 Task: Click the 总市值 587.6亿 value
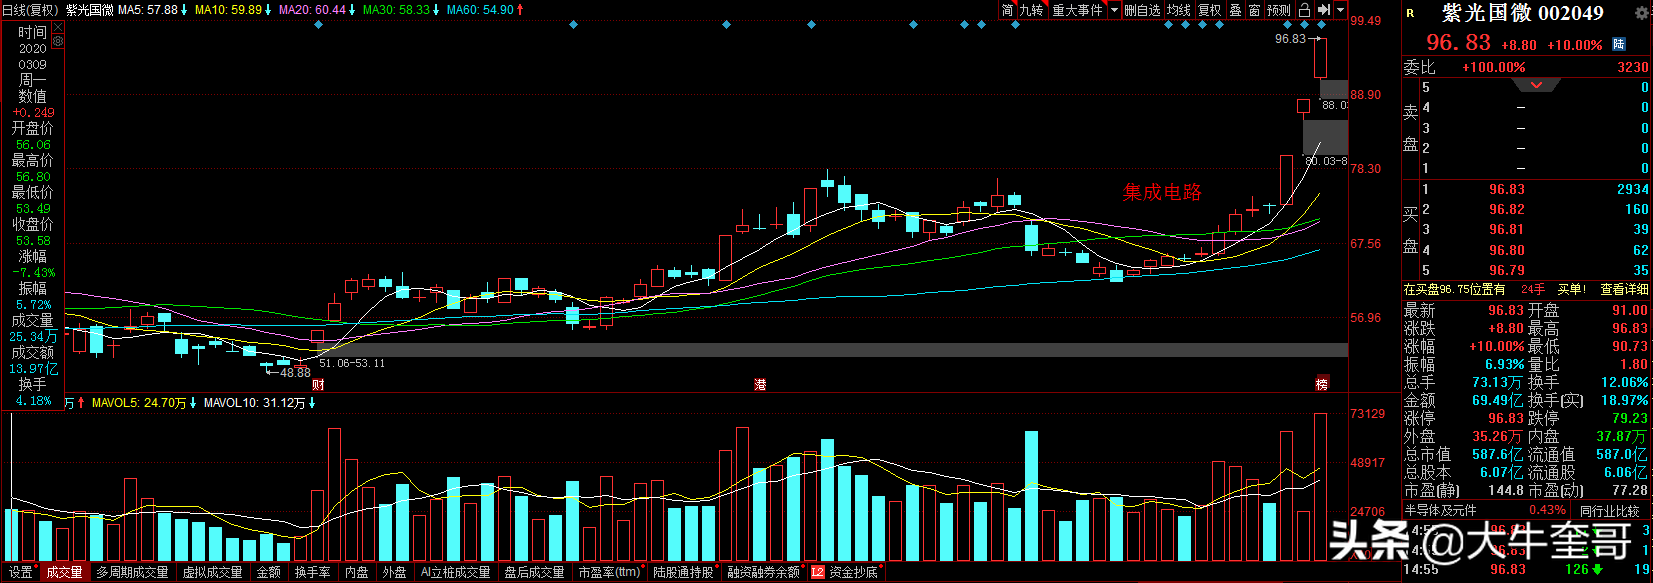pos(1497,454)
